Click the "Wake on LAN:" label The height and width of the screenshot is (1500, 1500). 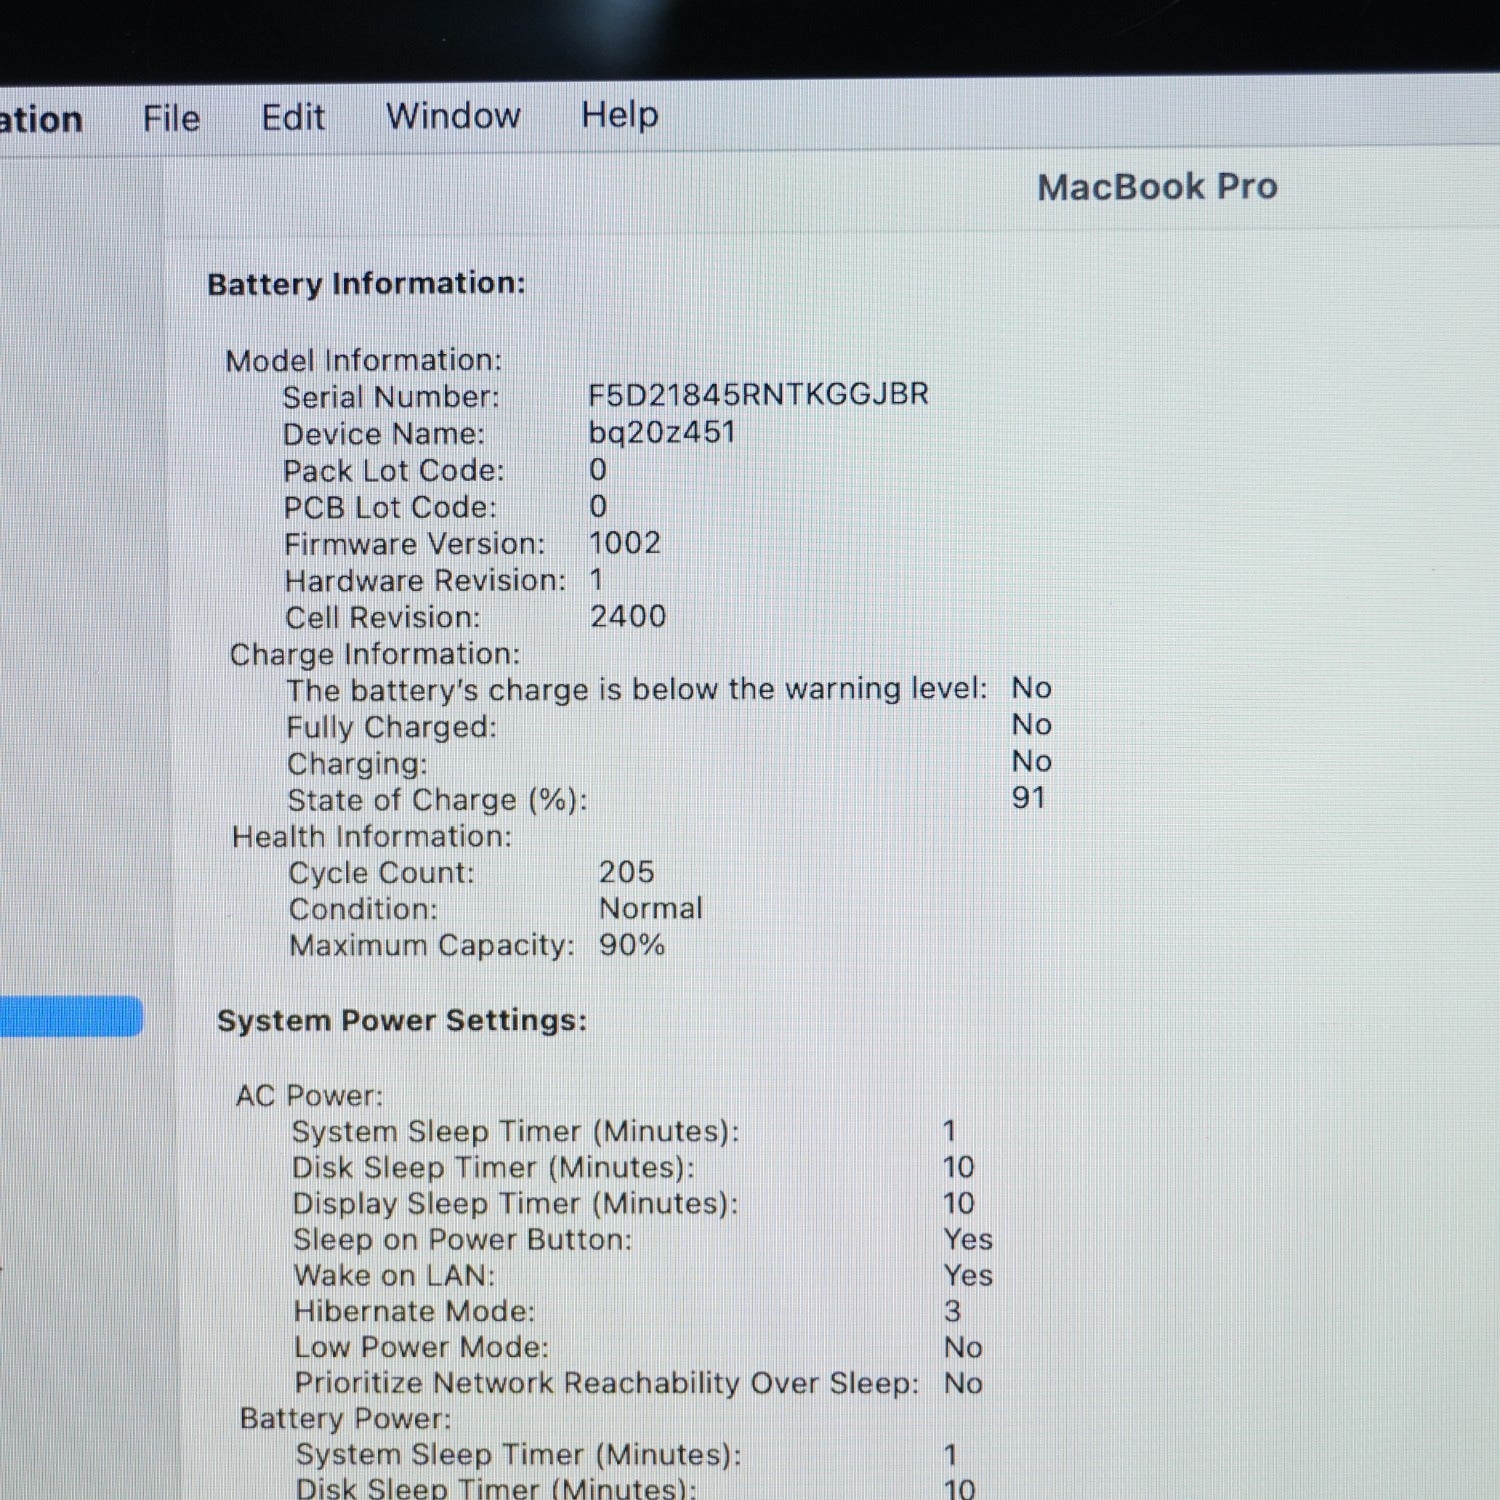tap(394, 1276)
